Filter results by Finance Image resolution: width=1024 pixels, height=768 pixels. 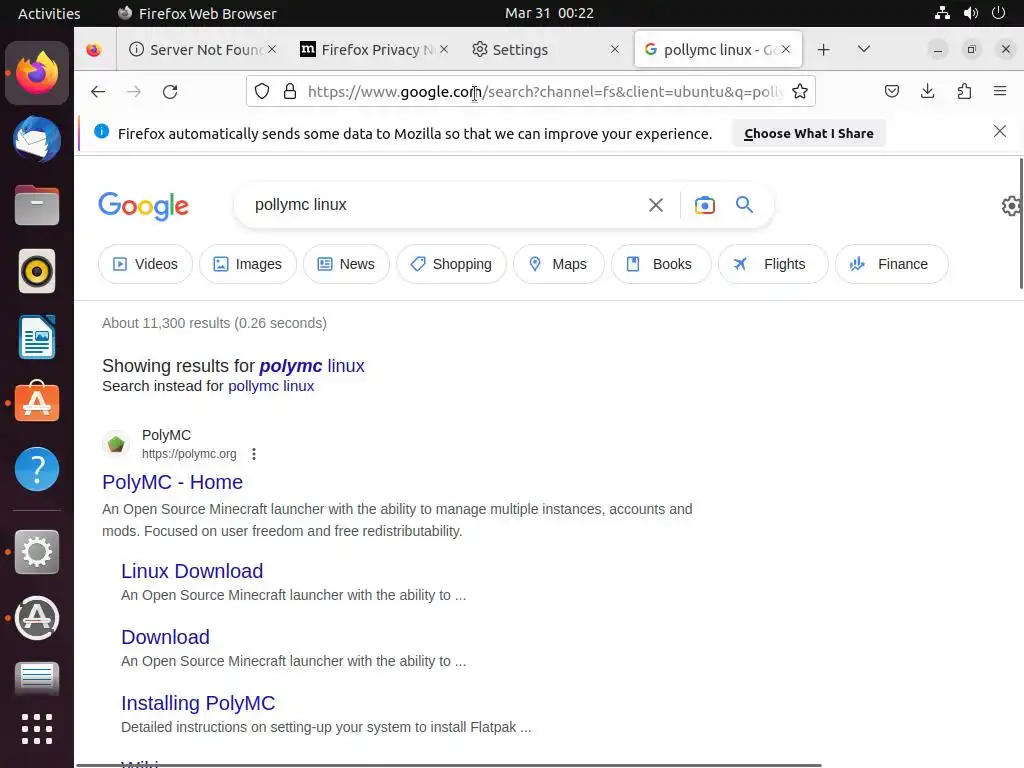[x=891, y=264]
